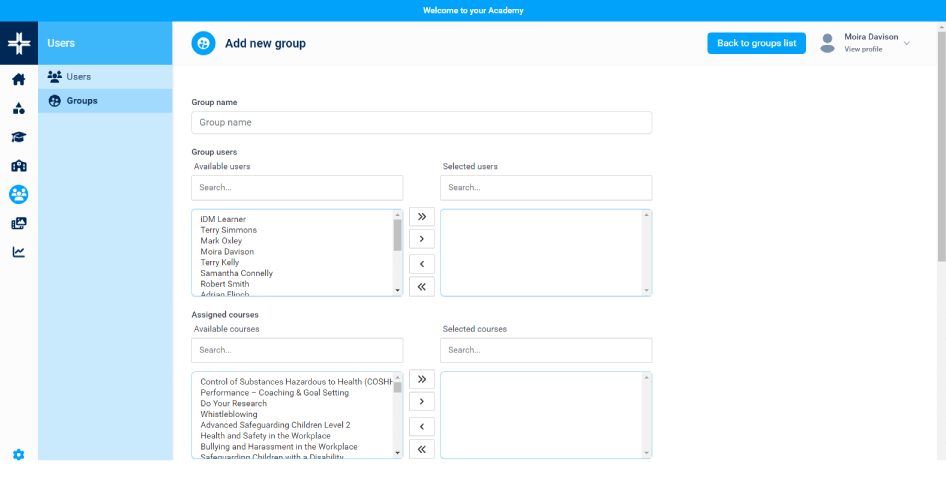The height and width of the screenshot is (480, 946).
Task: Click the academy logo icon
Action: point(18,44)
